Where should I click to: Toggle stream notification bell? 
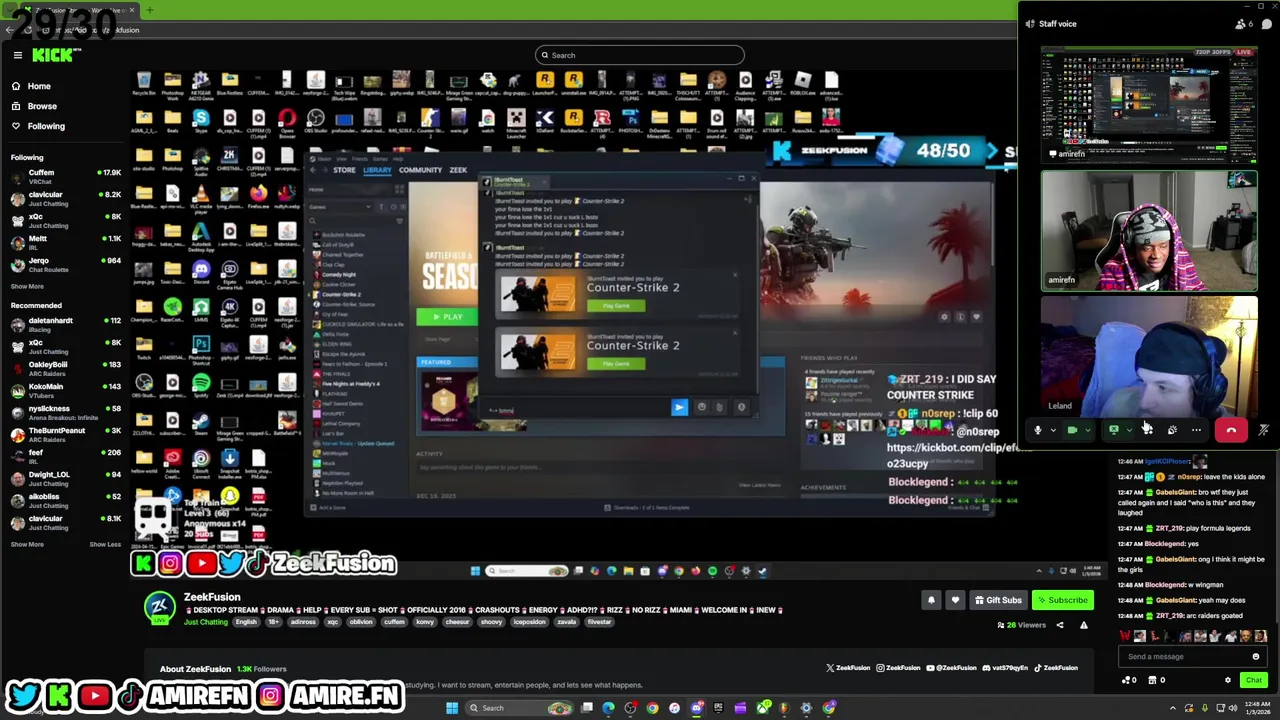click(x=931, y=600)
